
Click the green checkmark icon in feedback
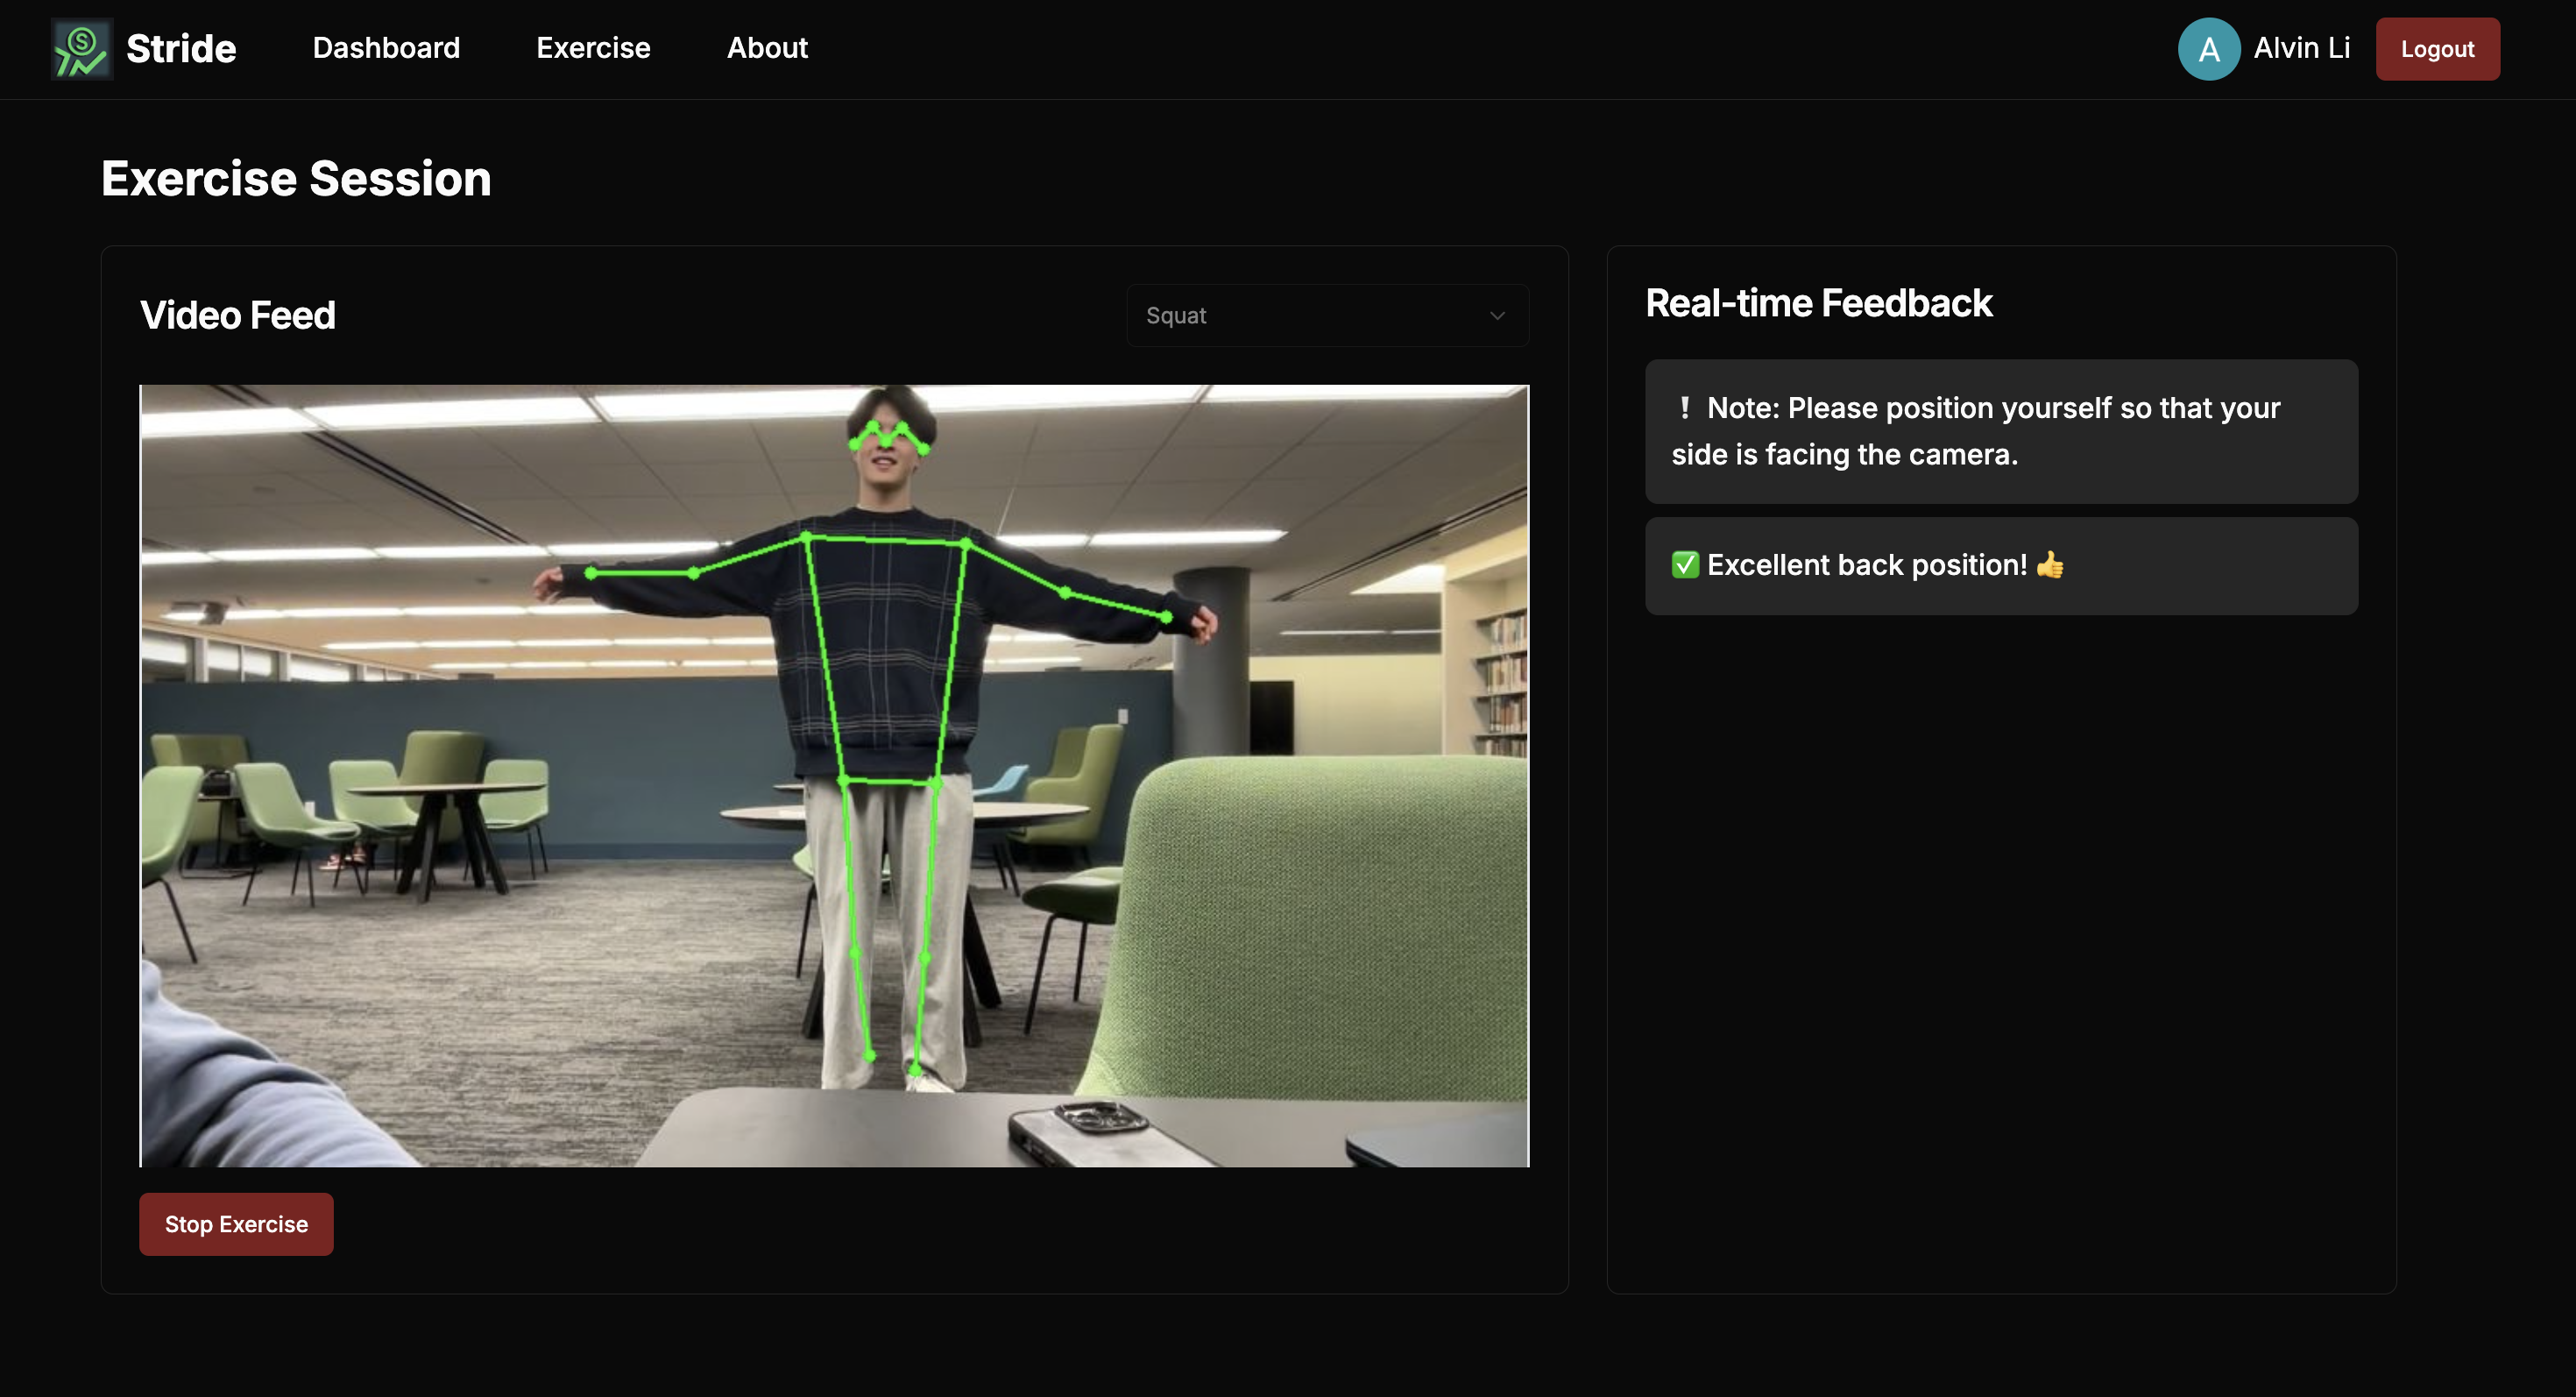[1685, 565]
